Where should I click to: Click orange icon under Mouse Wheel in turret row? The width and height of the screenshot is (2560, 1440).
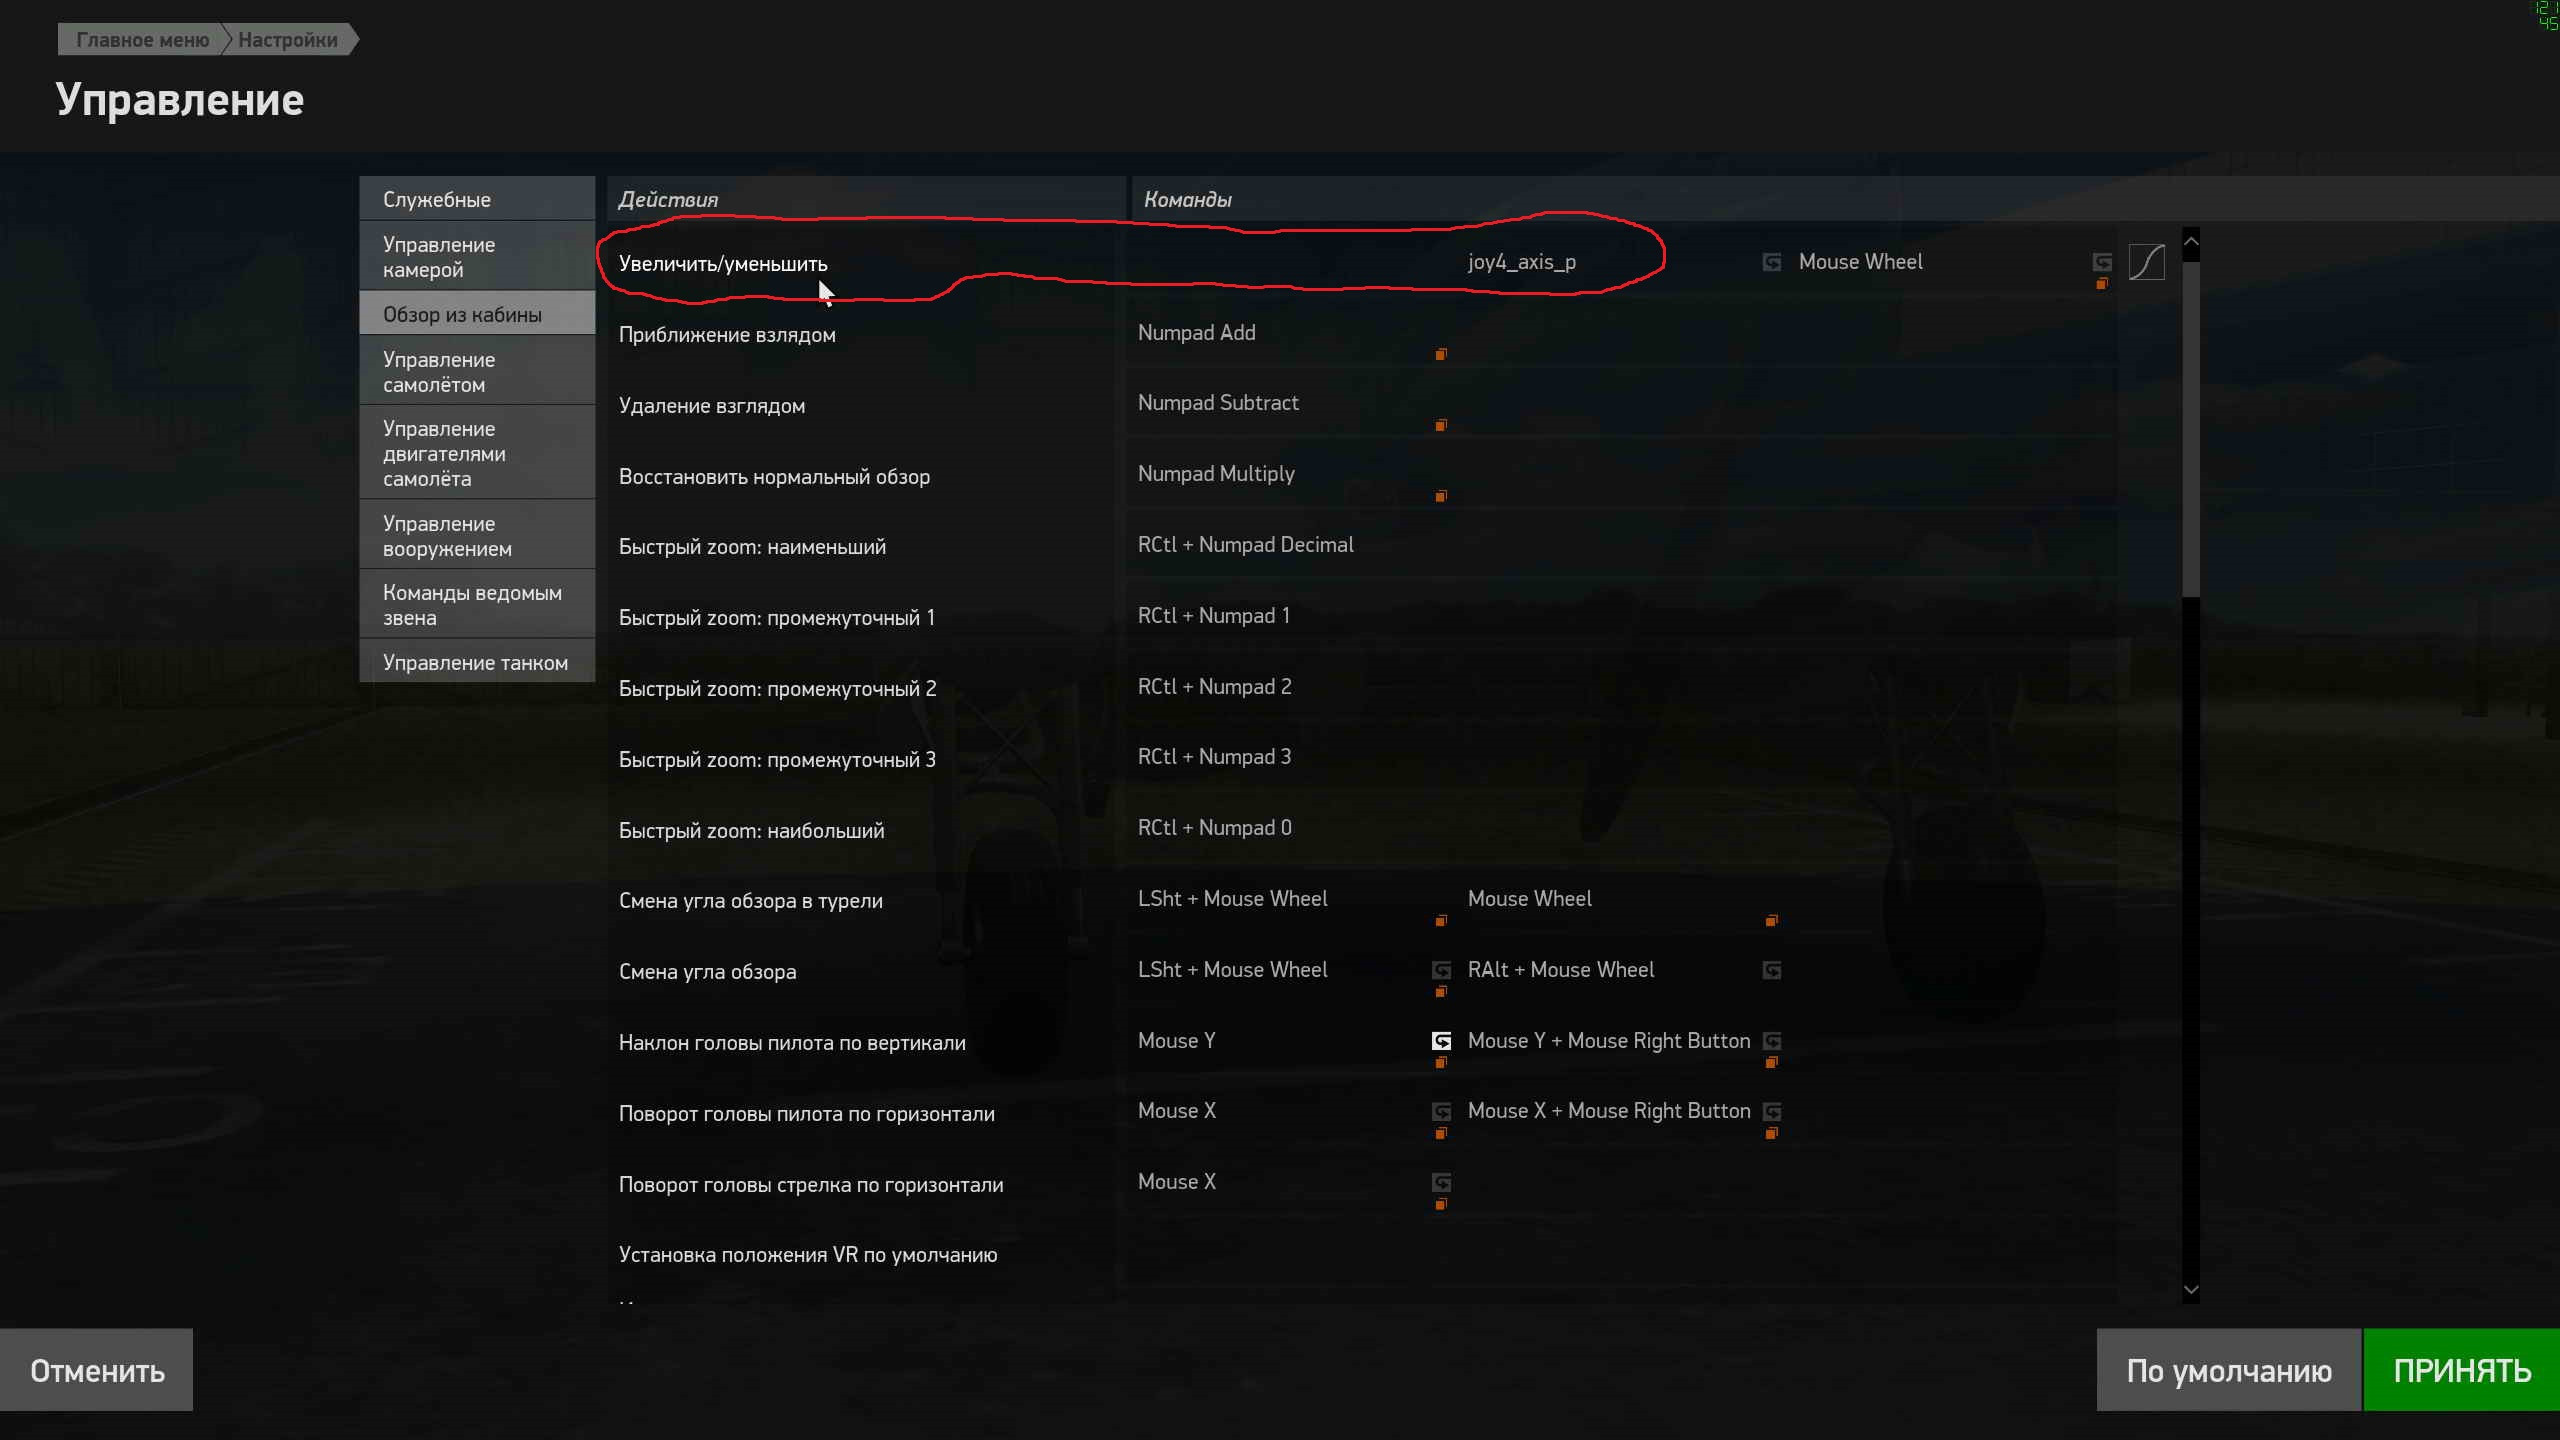[1771, 921]
